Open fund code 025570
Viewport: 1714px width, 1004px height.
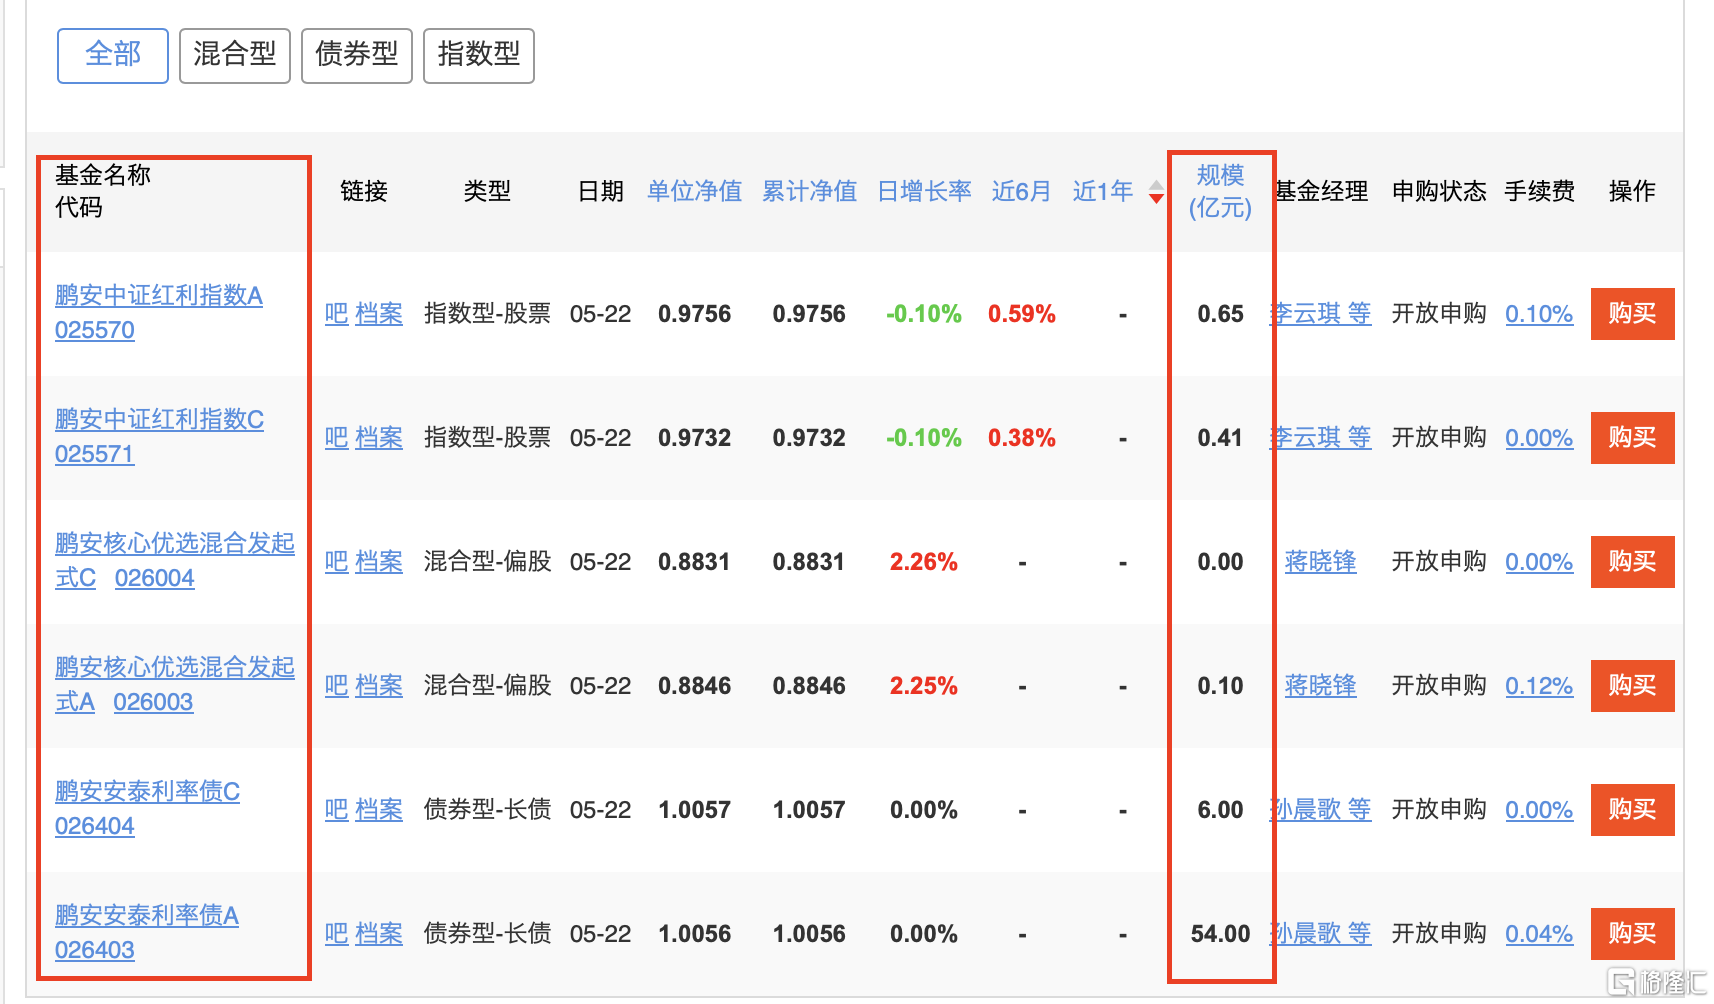point(95,330)
